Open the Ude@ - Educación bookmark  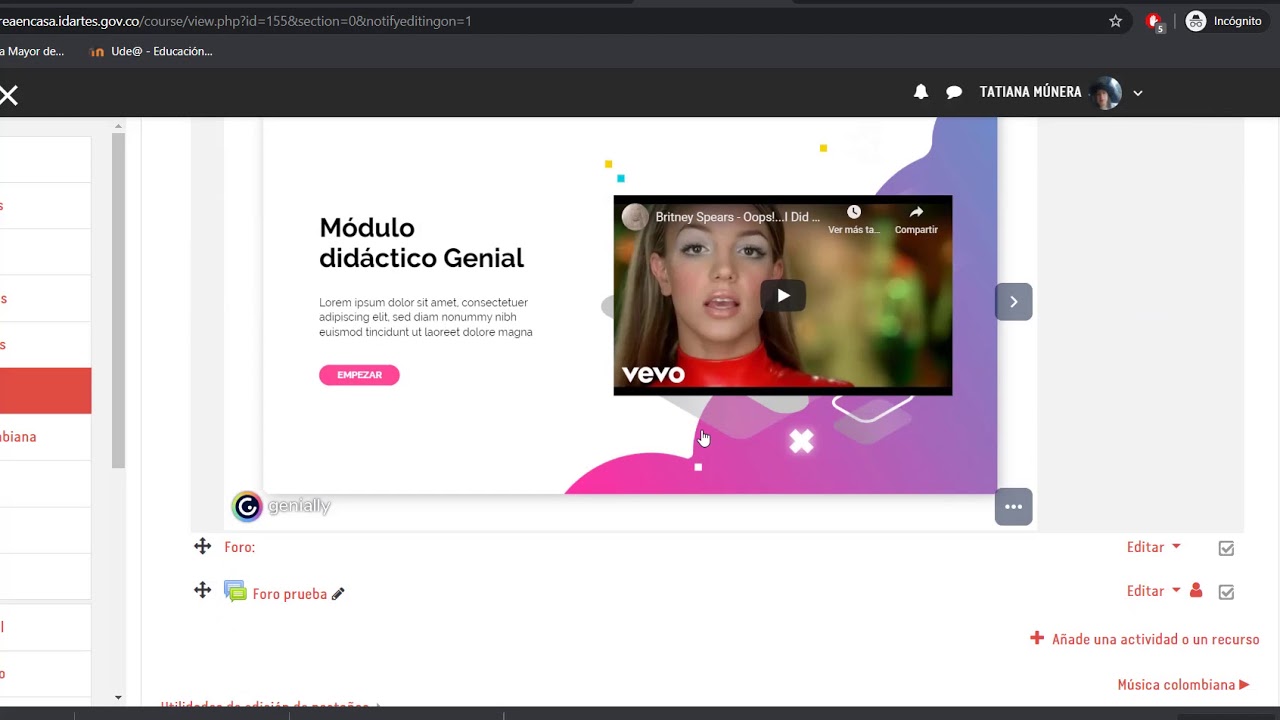click(x=151, y=51)
